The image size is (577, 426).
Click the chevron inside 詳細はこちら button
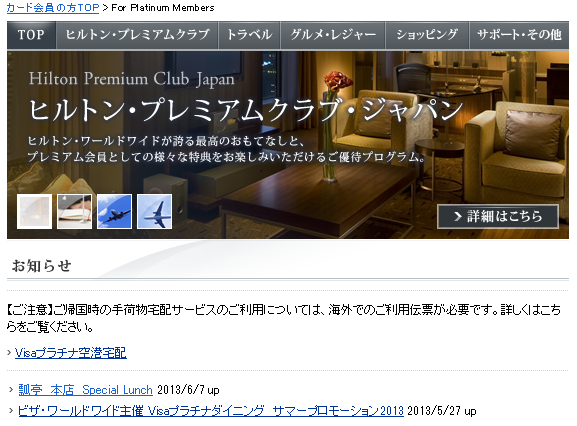[457, 216]
